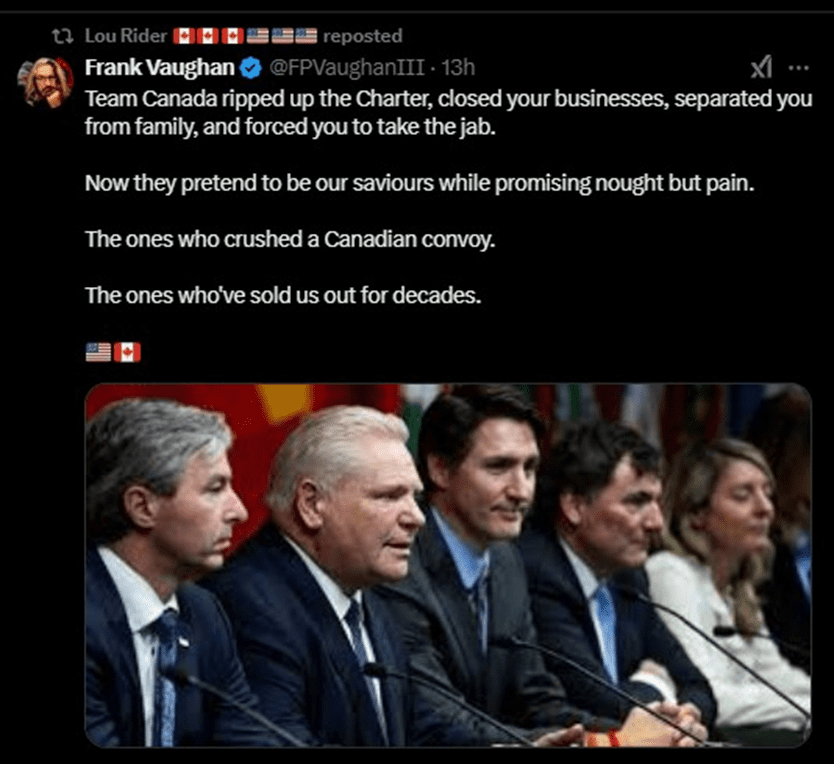Open the three-dot More options menu
The height and width of the screenshot is (764, 834).
tap(798, 68)
